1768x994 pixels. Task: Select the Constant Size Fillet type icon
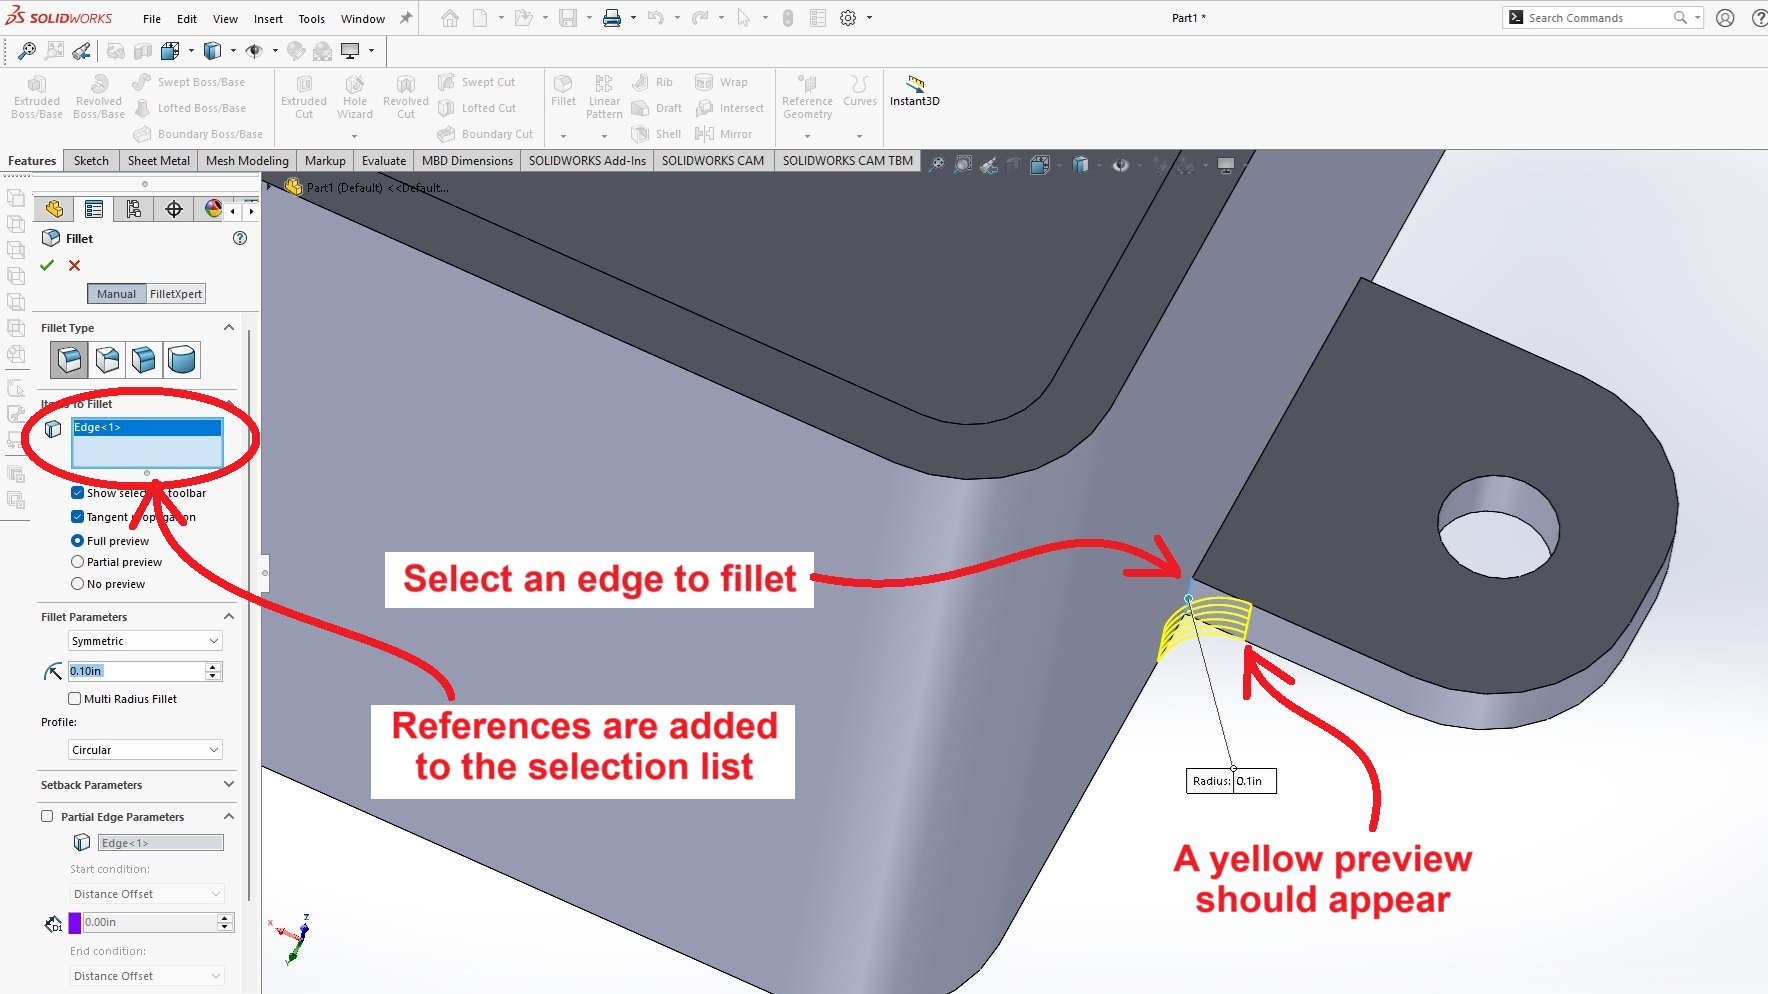click(69, 360)
